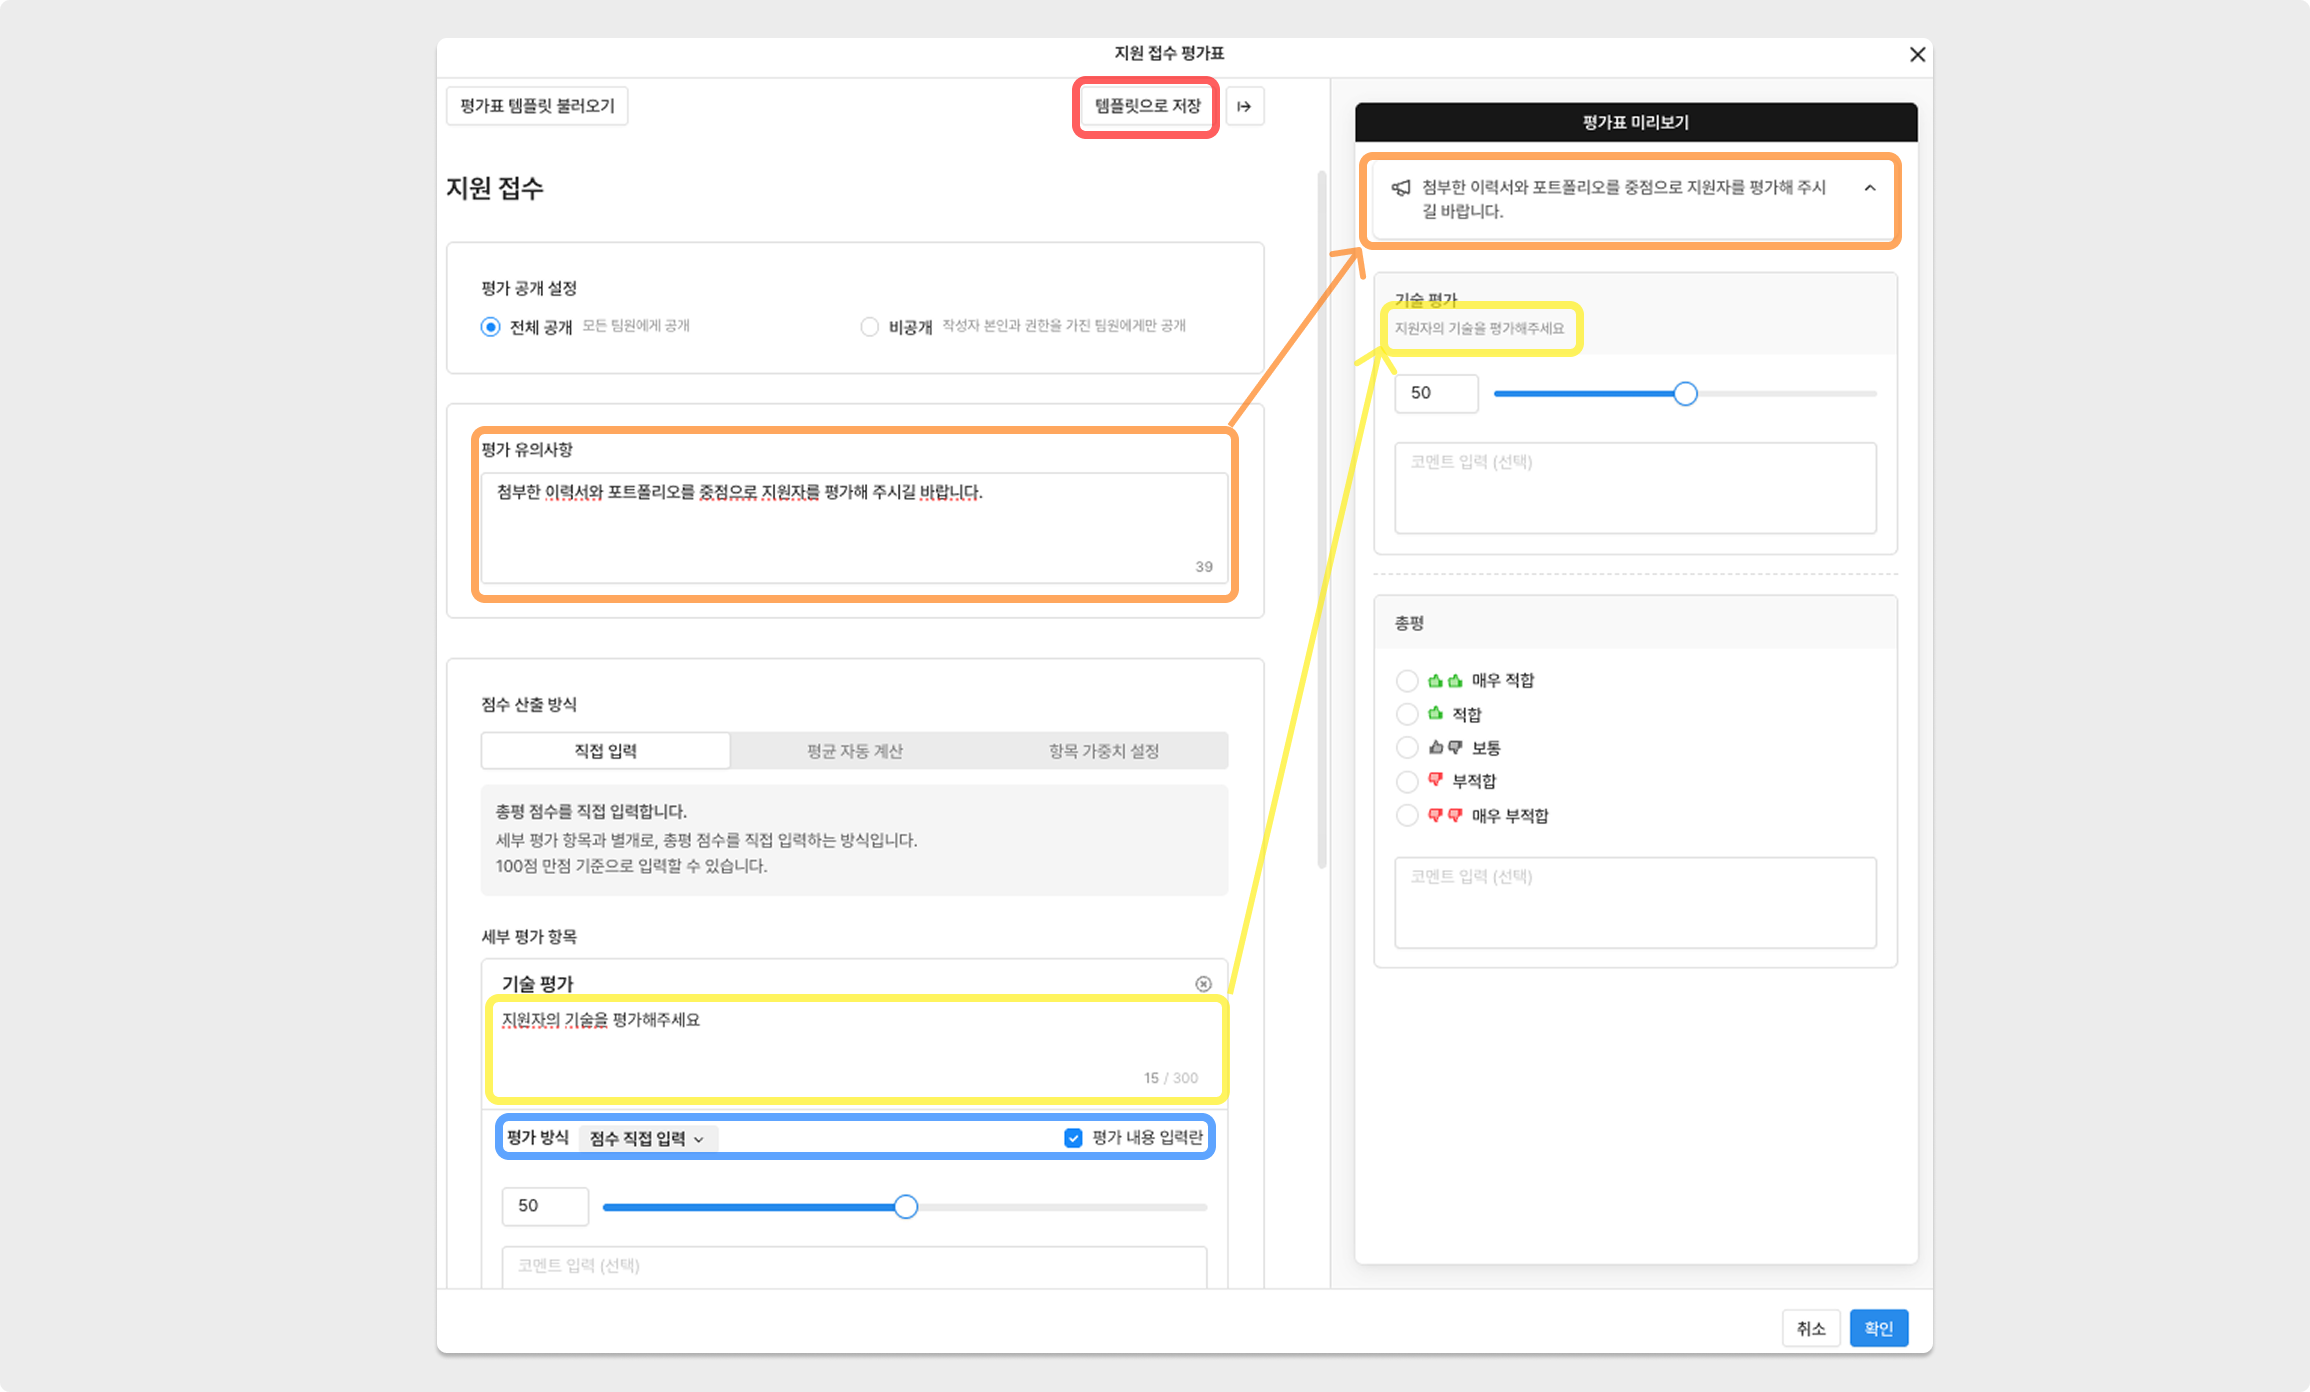Click the 기술 평가 item title in editor
Image resolution: width=2310 pixels, height=1392 pixels.
coord(538,984)
